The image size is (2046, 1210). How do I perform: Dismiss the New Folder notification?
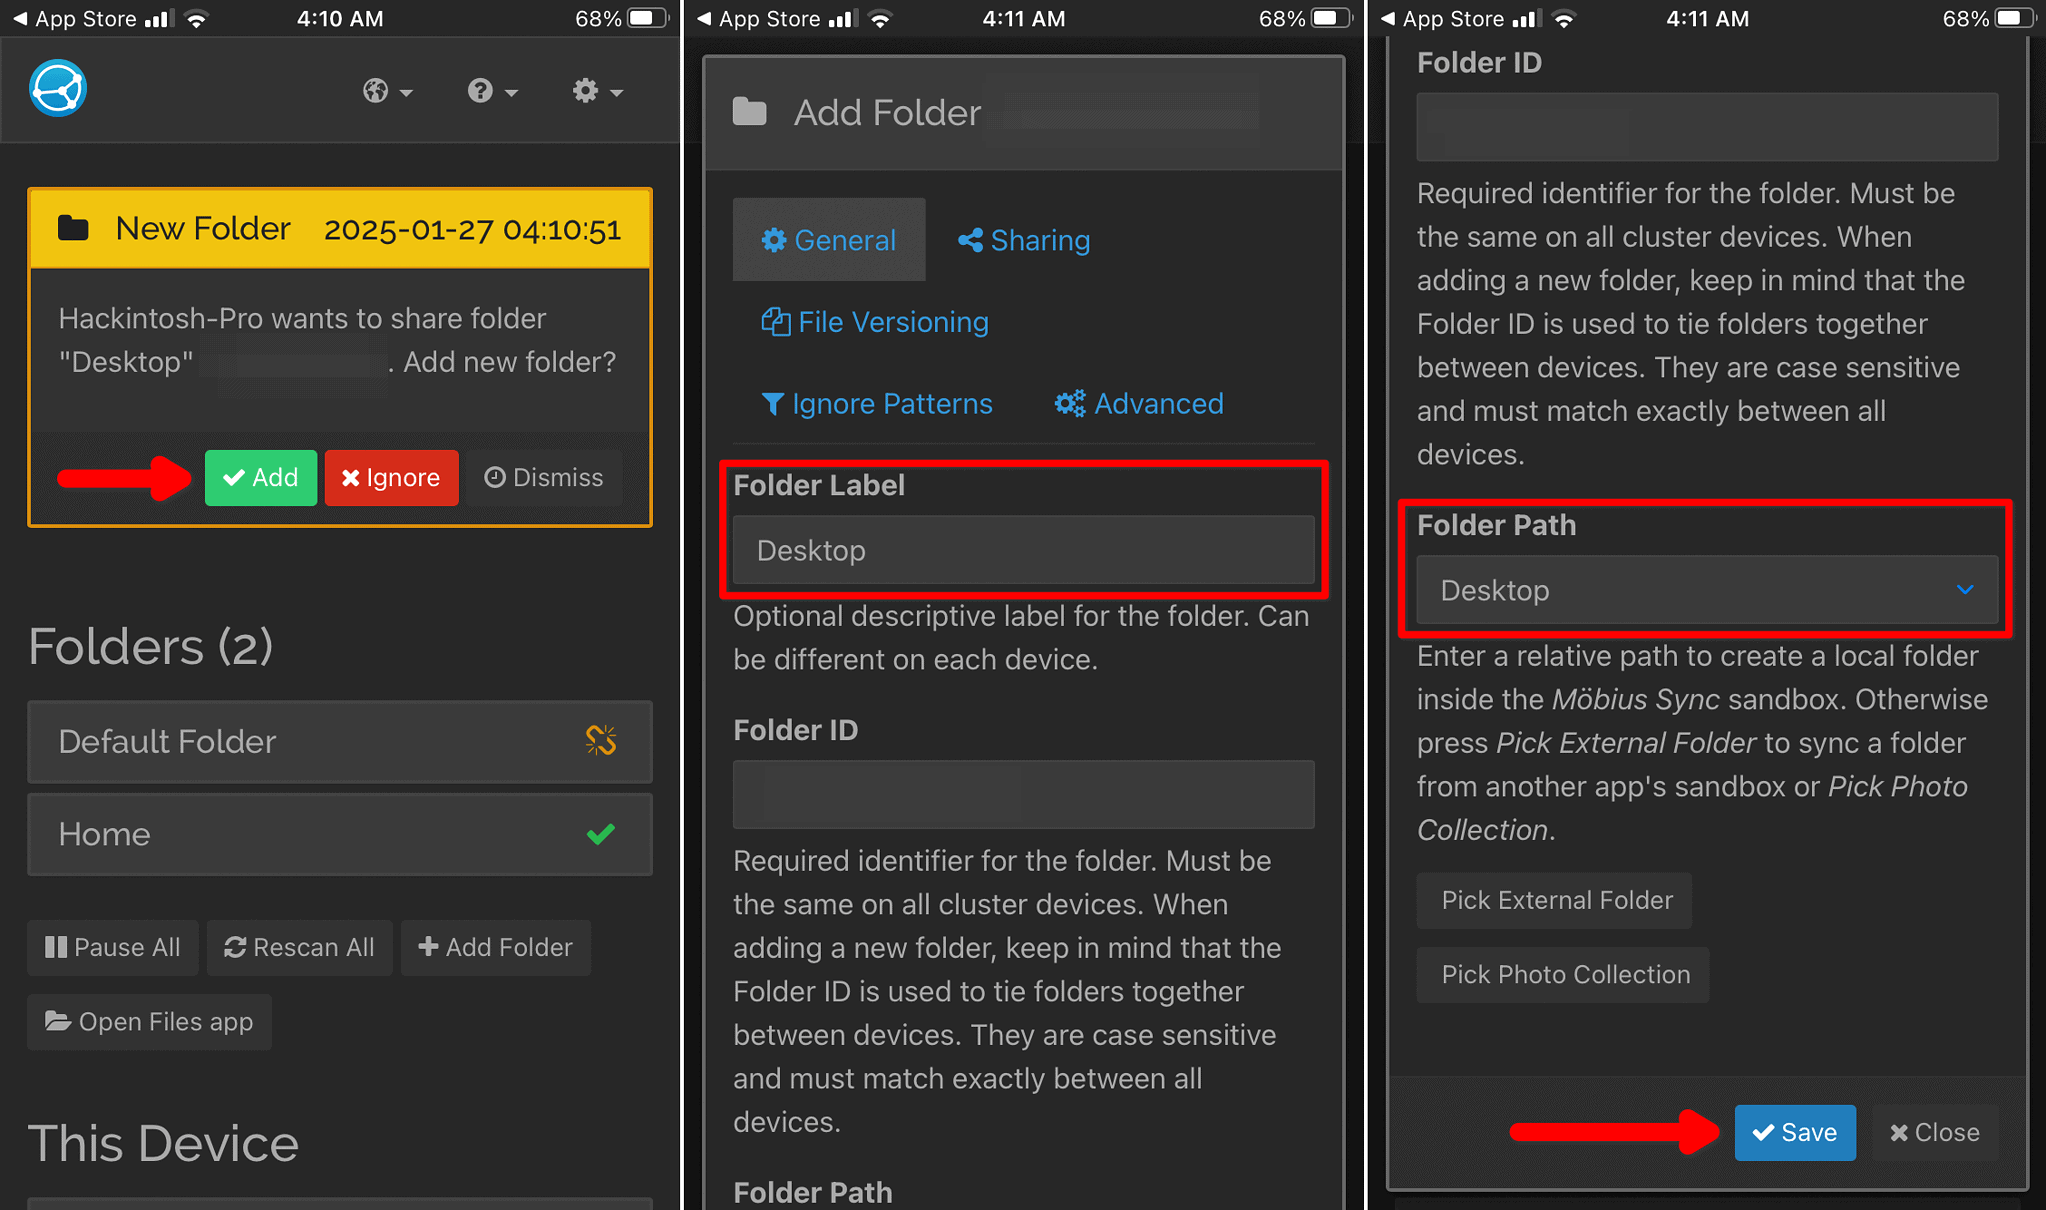tap(544, 477)
